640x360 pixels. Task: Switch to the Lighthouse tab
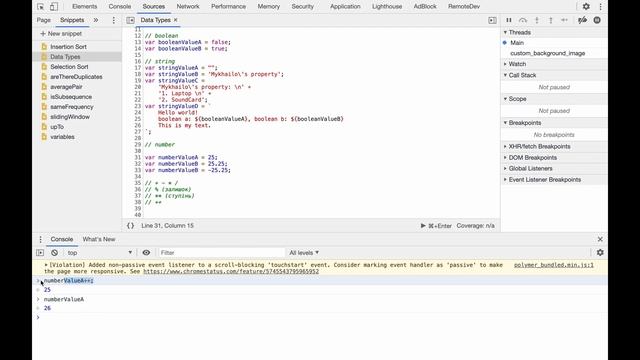387,7
